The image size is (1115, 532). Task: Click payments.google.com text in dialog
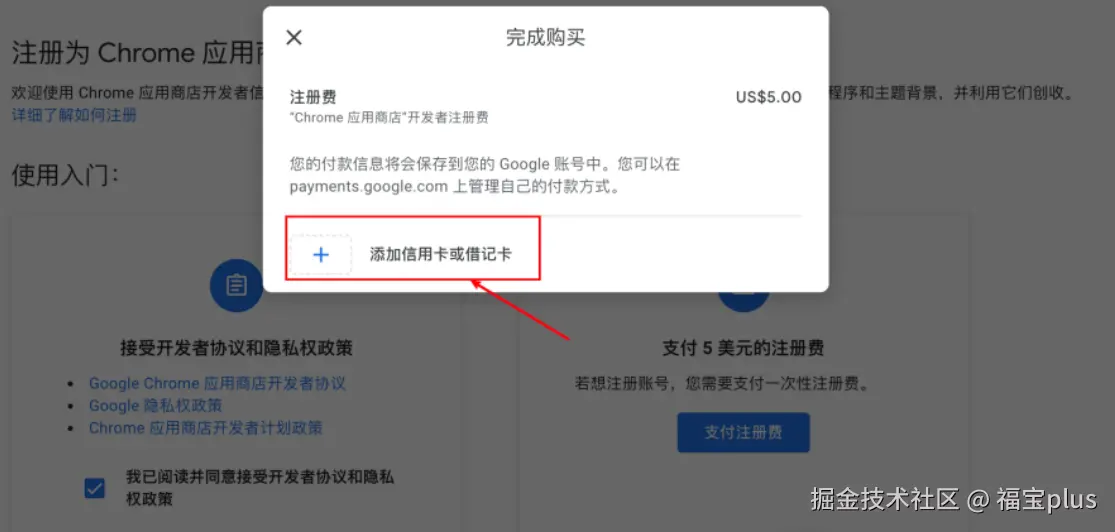click(368, 188)
